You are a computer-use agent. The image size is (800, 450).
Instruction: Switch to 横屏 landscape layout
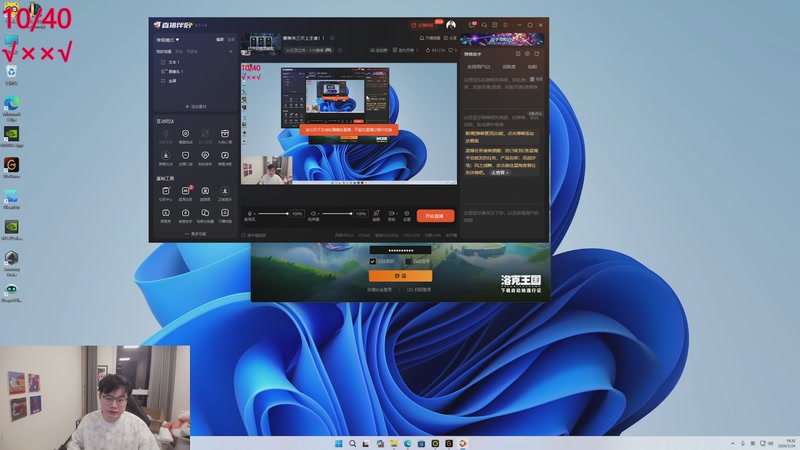[220, 39]
